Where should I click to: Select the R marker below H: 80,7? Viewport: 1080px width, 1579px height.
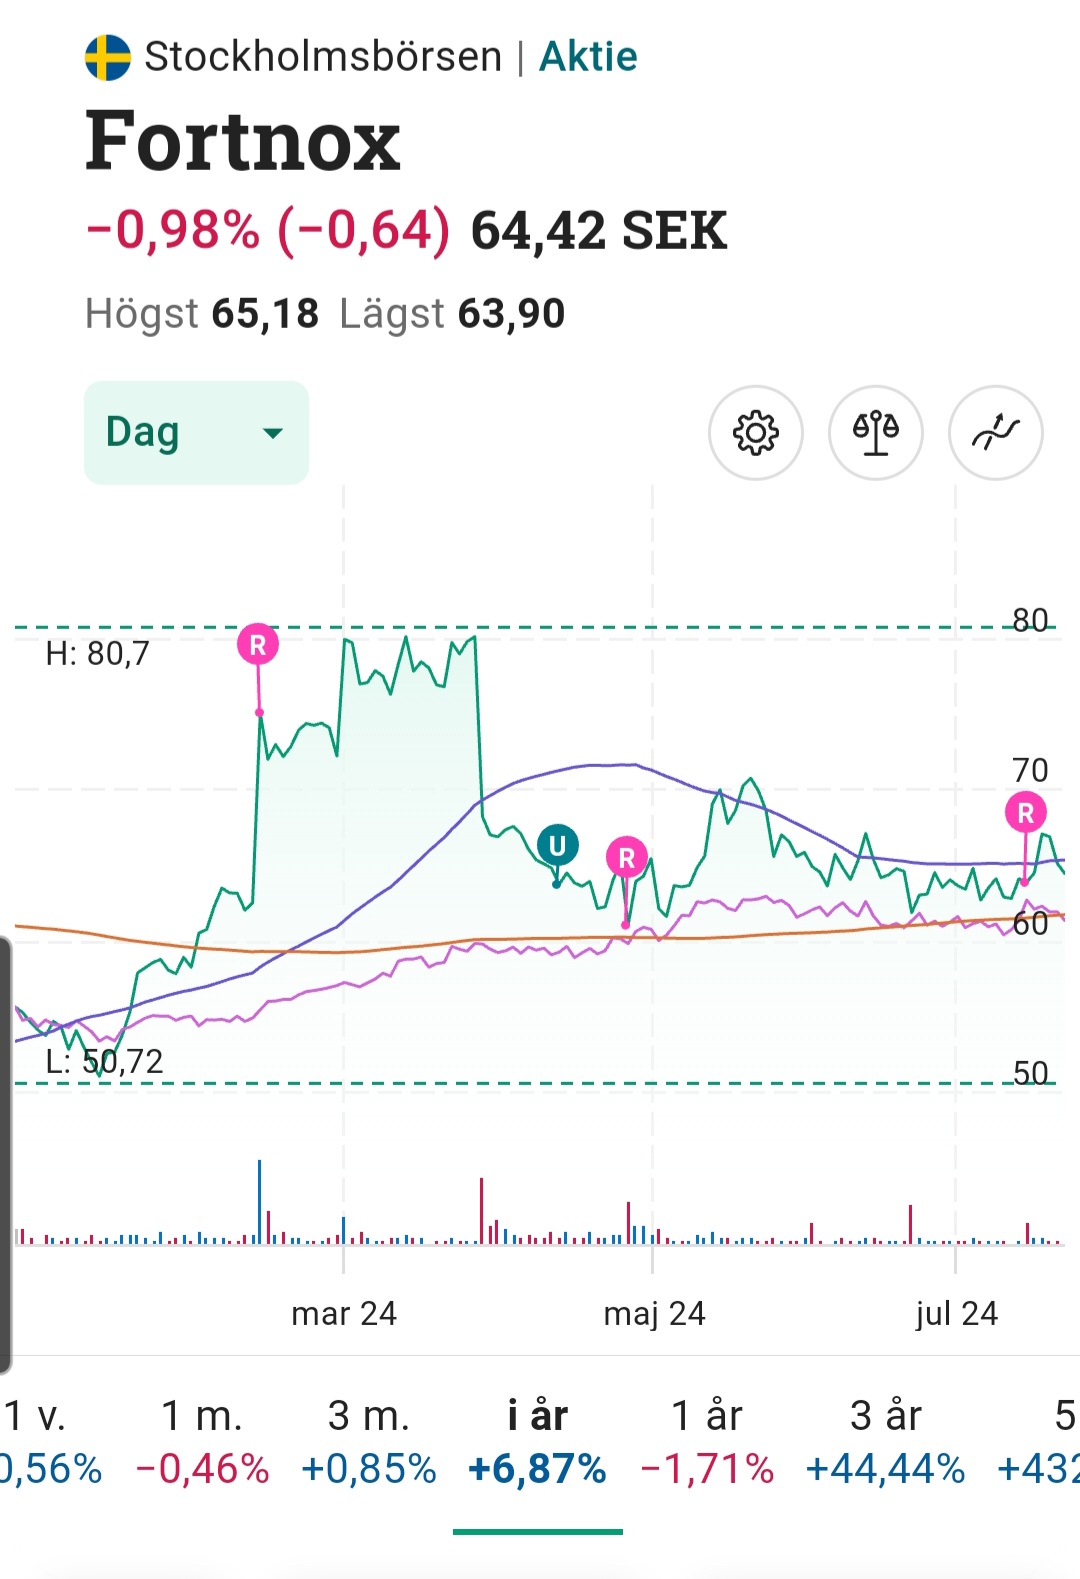pos(258,645)
